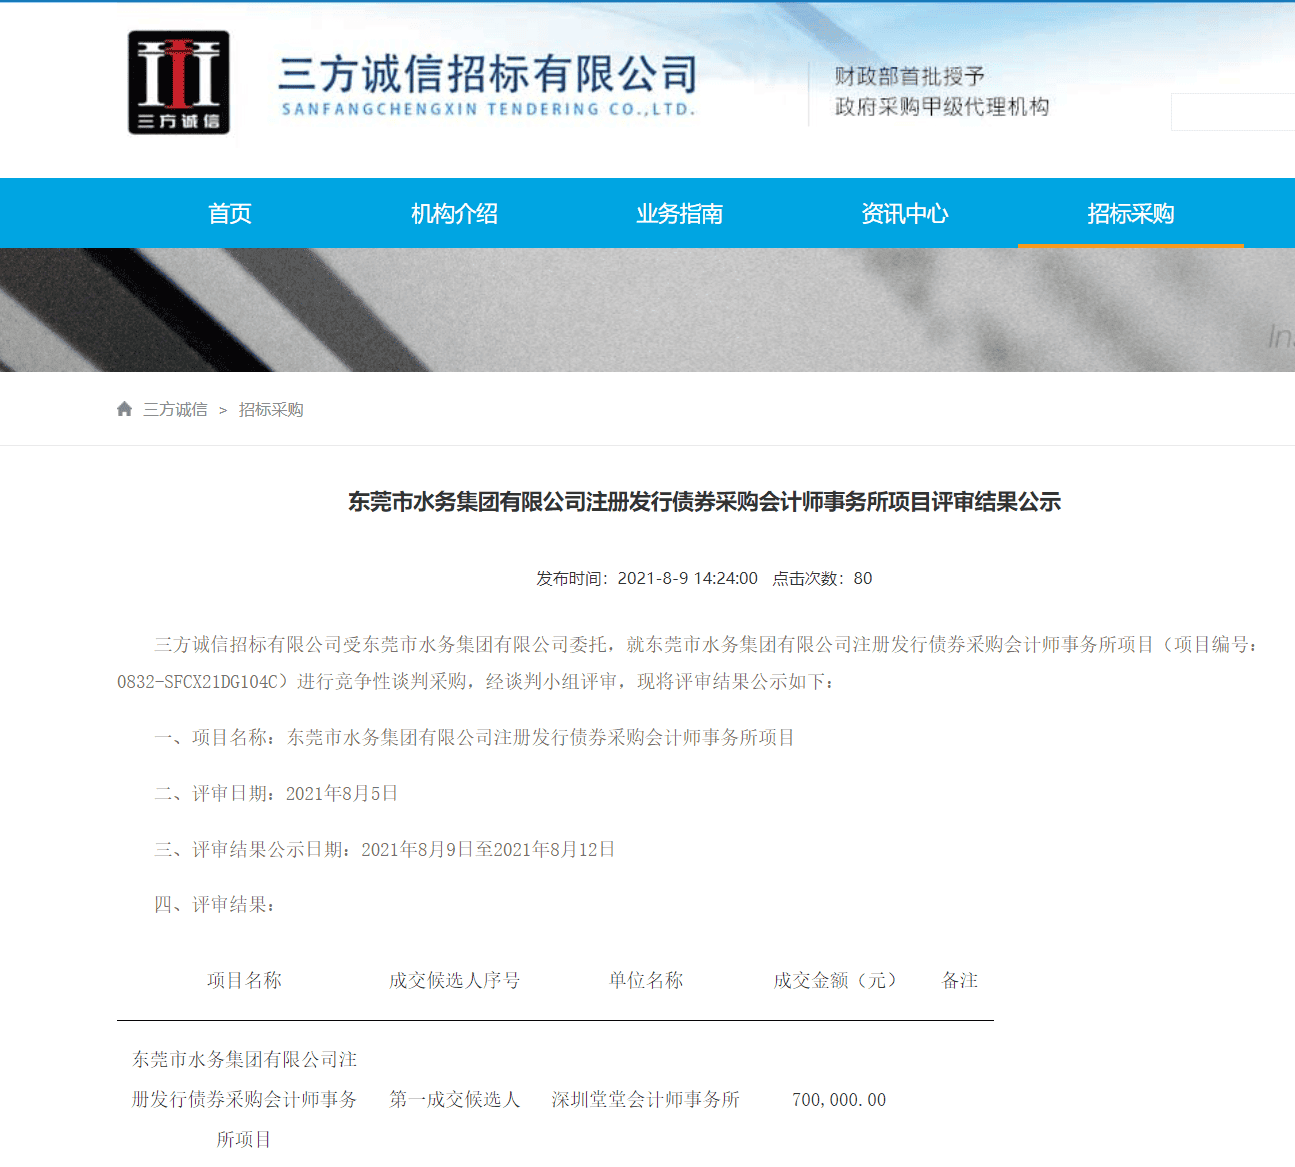Open the 首页 navigation item
Image resolution: width=1295 pixels, height=1167 pixels.
point(229,213)
